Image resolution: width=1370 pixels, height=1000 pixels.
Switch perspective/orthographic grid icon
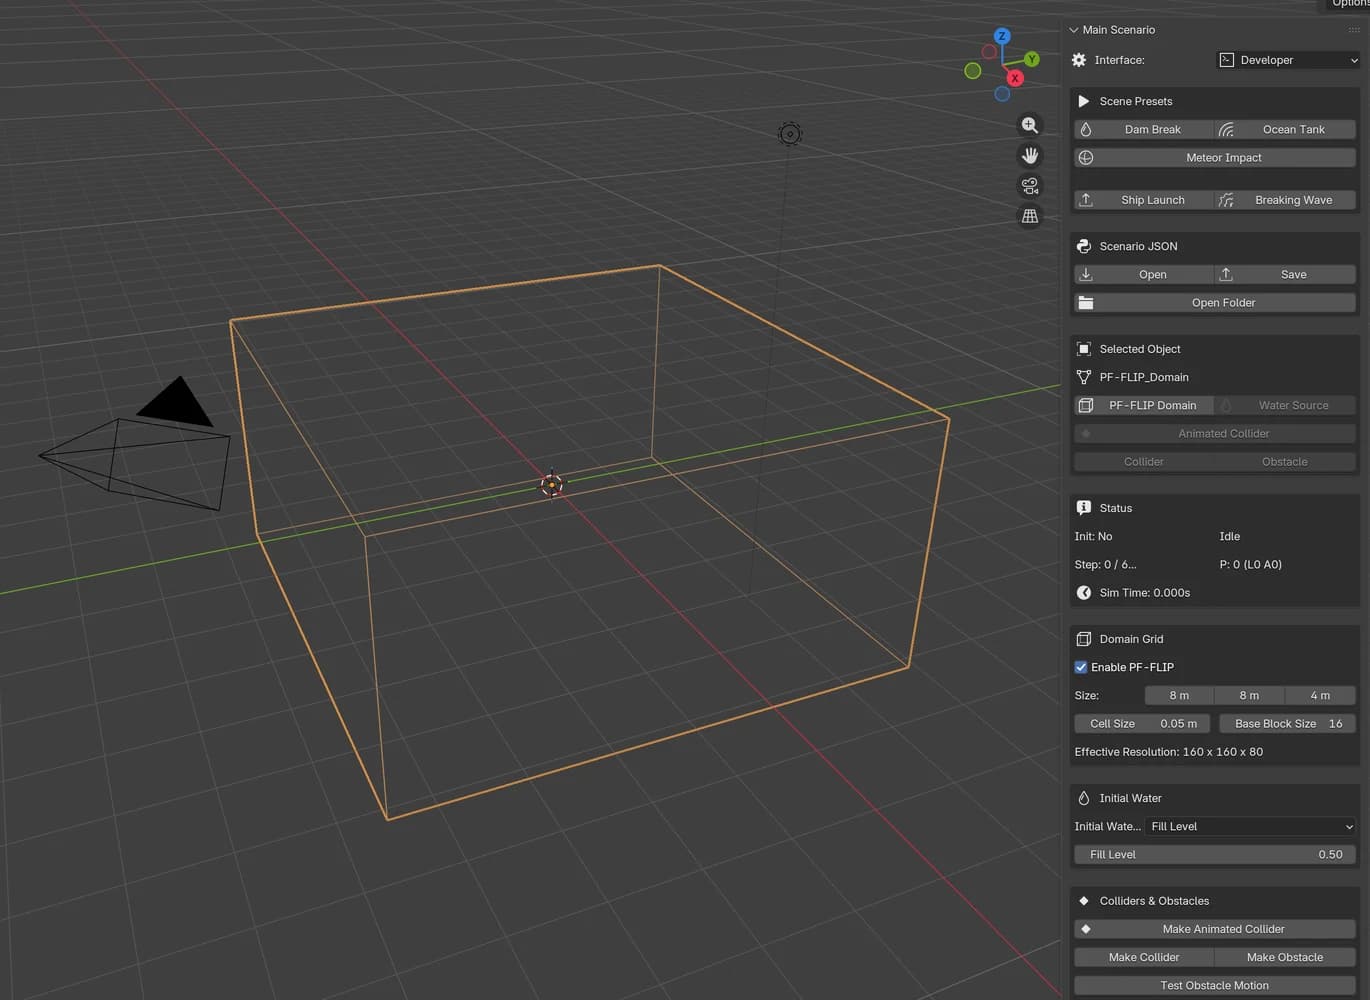1029,216
